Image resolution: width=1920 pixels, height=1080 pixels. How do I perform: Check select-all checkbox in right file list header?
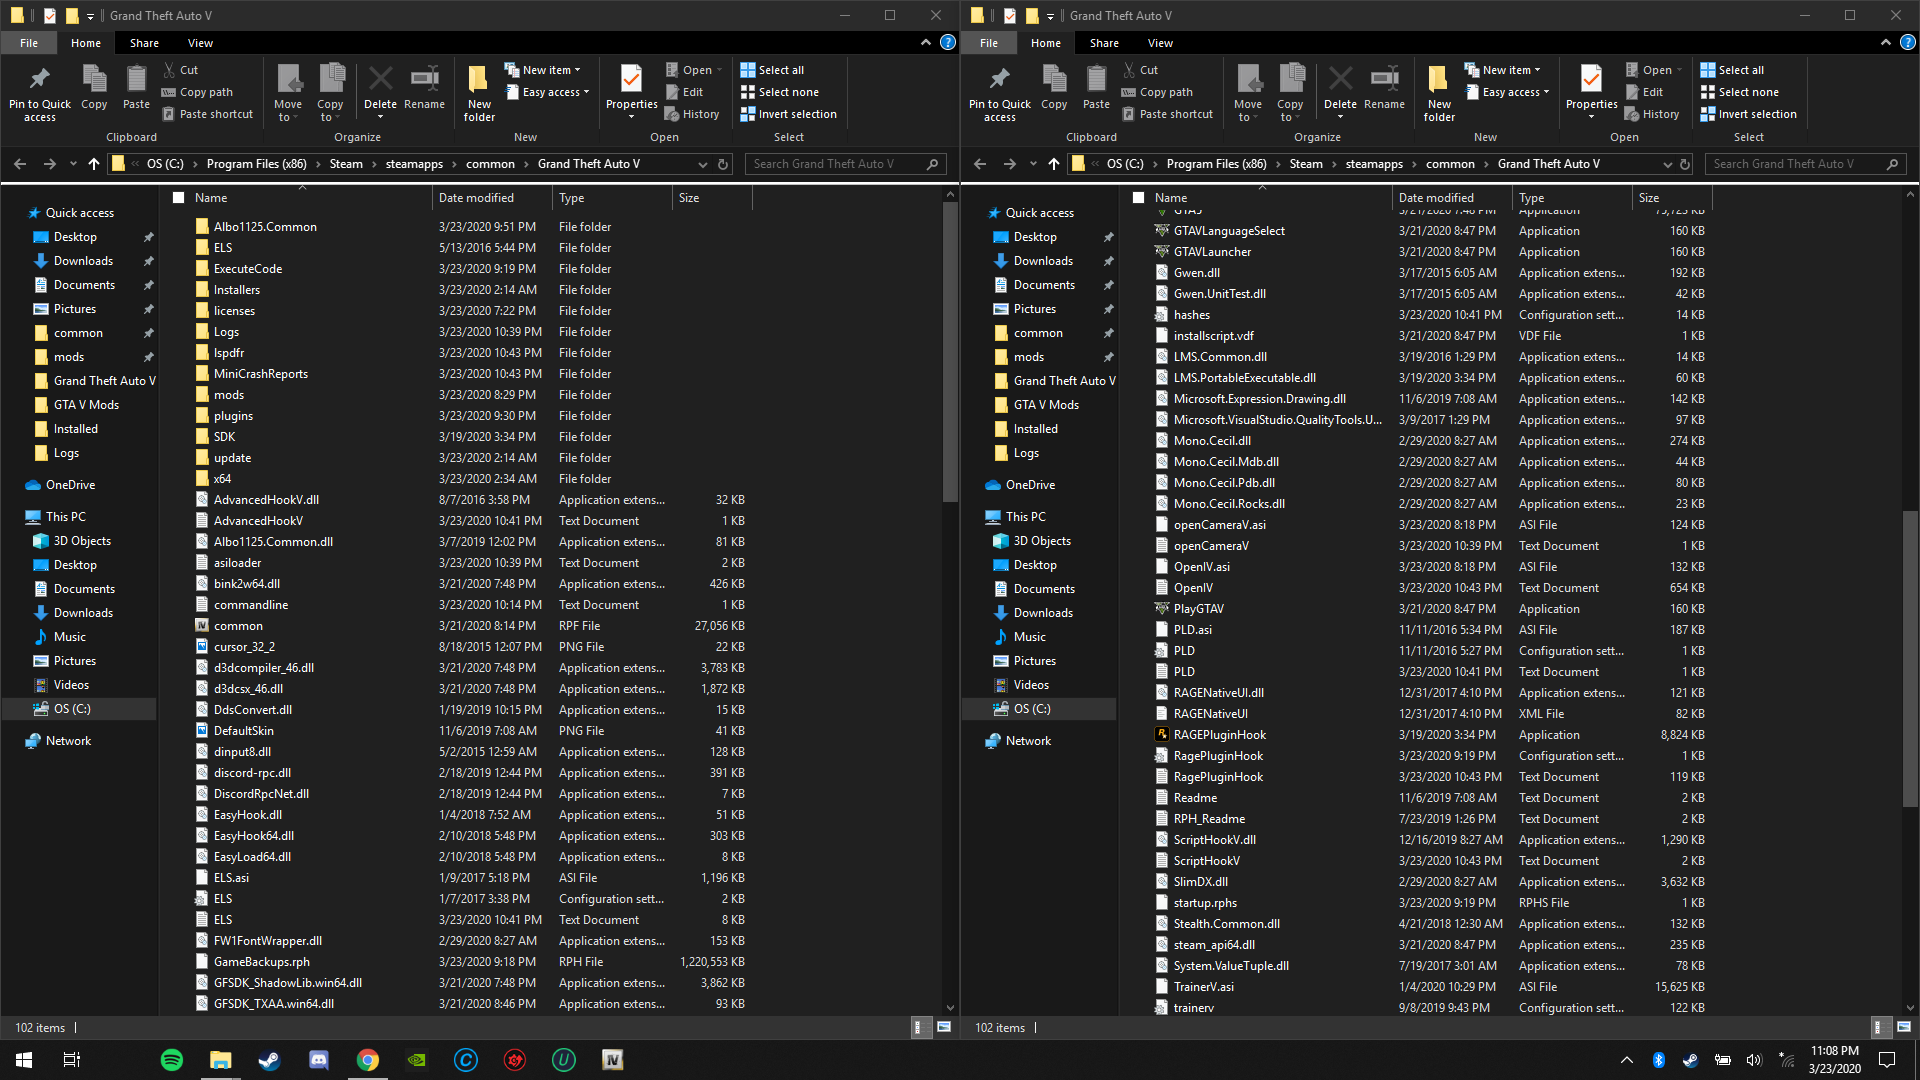tap(1139, 198)
